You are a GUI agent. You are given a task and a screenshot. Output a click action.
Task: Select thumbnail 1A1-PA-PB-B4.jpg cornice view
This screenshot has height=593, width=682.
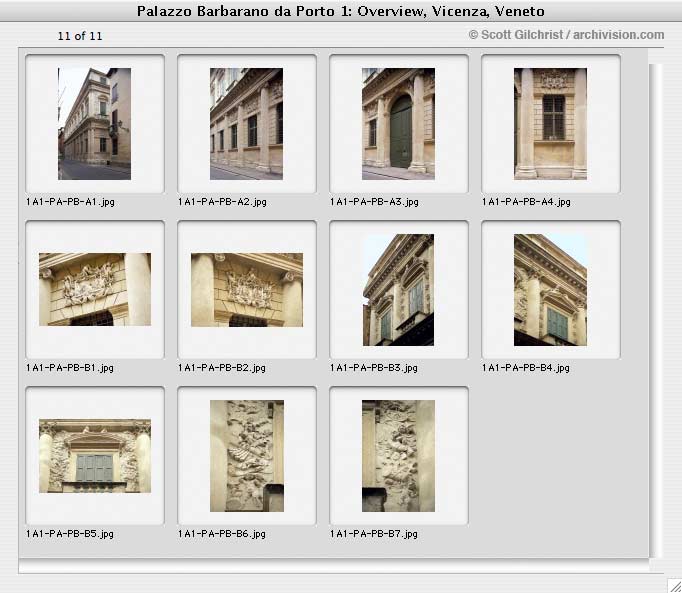tap(550, 290)
